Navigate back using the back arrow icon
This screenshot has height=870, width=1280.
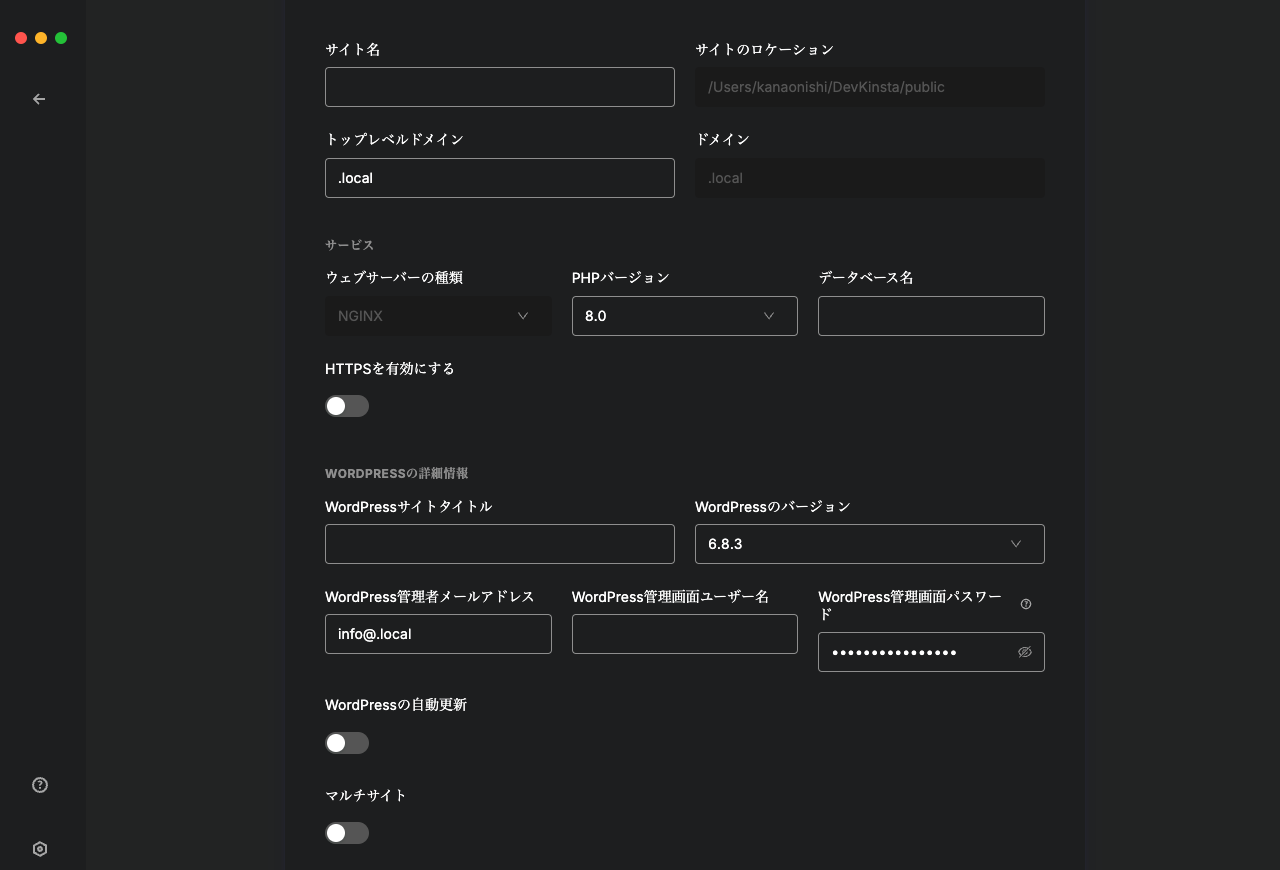click(x=39, y=99)
